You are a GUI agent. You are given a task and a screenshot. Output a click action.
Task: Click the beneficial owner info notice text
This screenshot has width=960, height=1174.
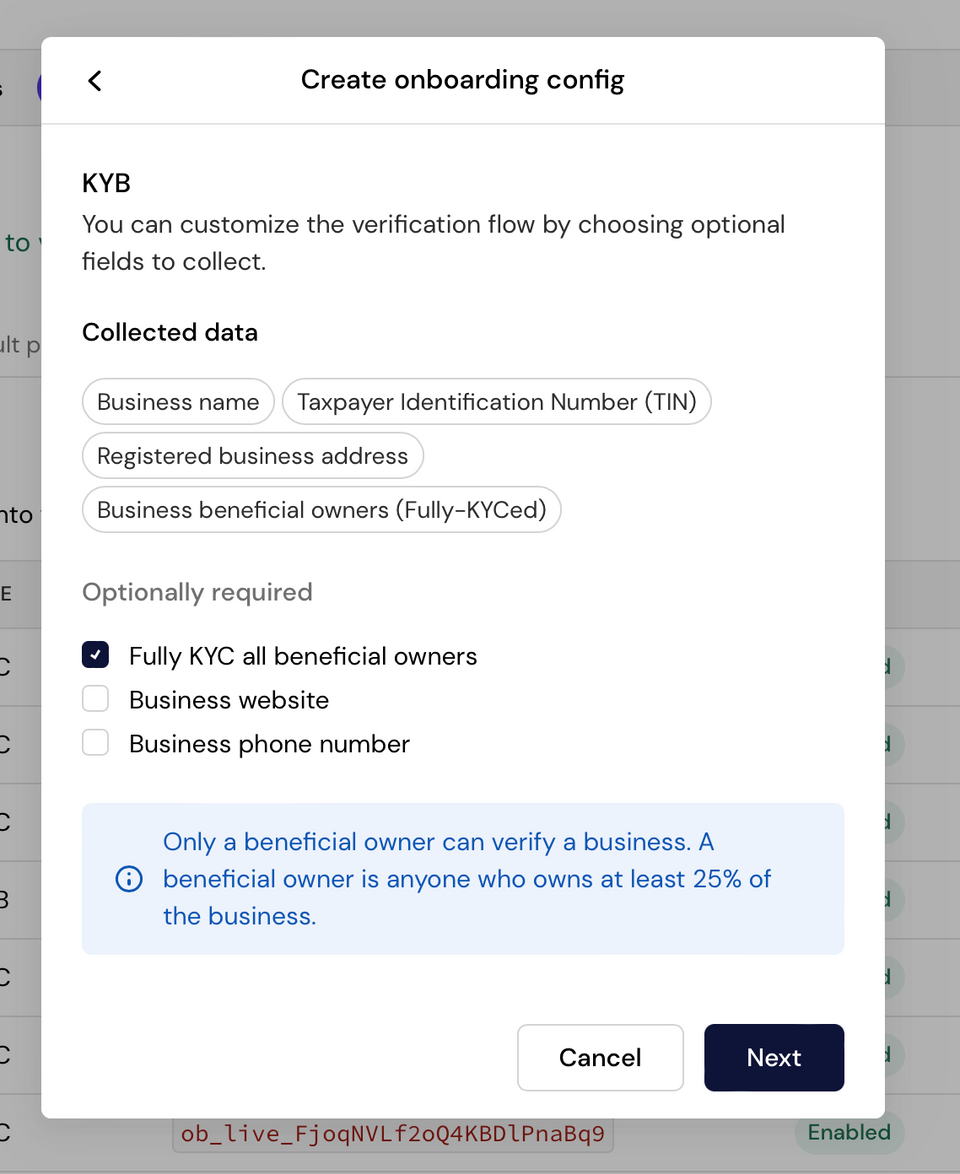(x=467, y=879)
